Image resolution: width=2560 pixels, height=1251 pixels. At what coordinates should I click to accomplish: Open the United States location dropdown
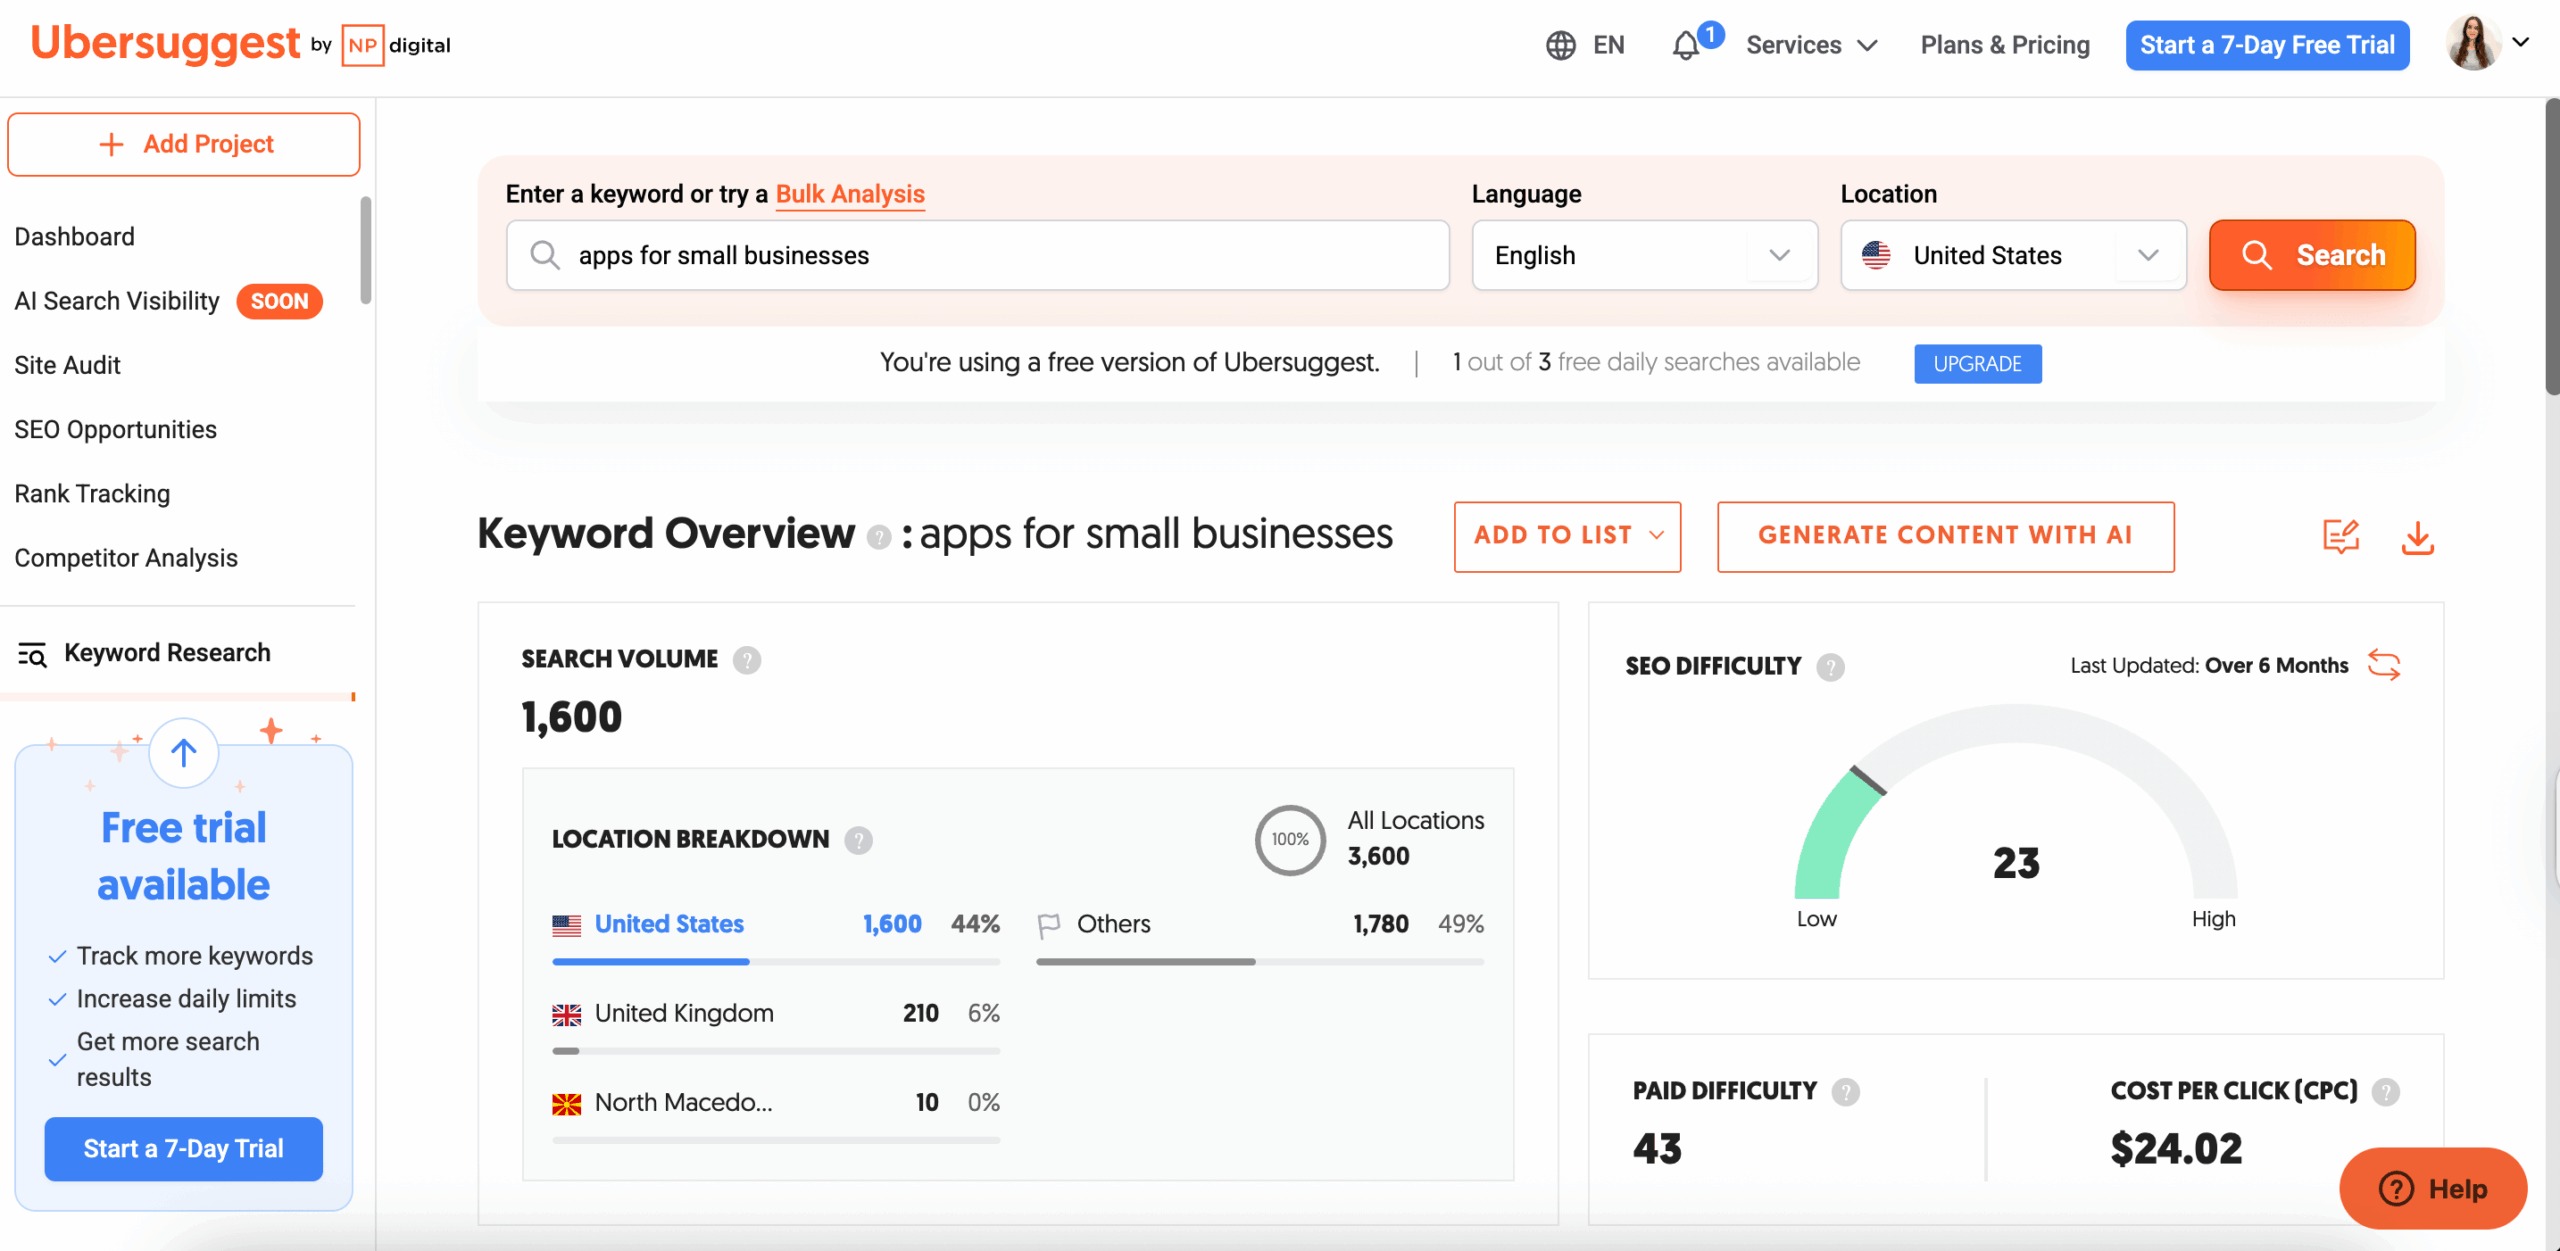[2013, 255]
